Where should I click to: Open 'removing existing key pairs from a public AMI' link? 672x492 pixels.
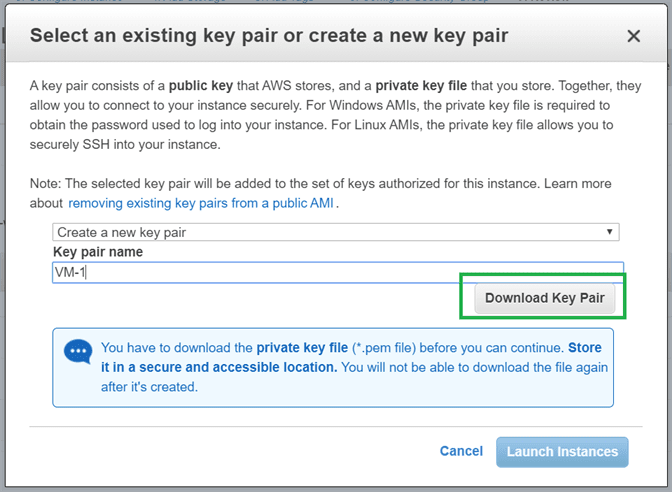click(x=202, y=203)
